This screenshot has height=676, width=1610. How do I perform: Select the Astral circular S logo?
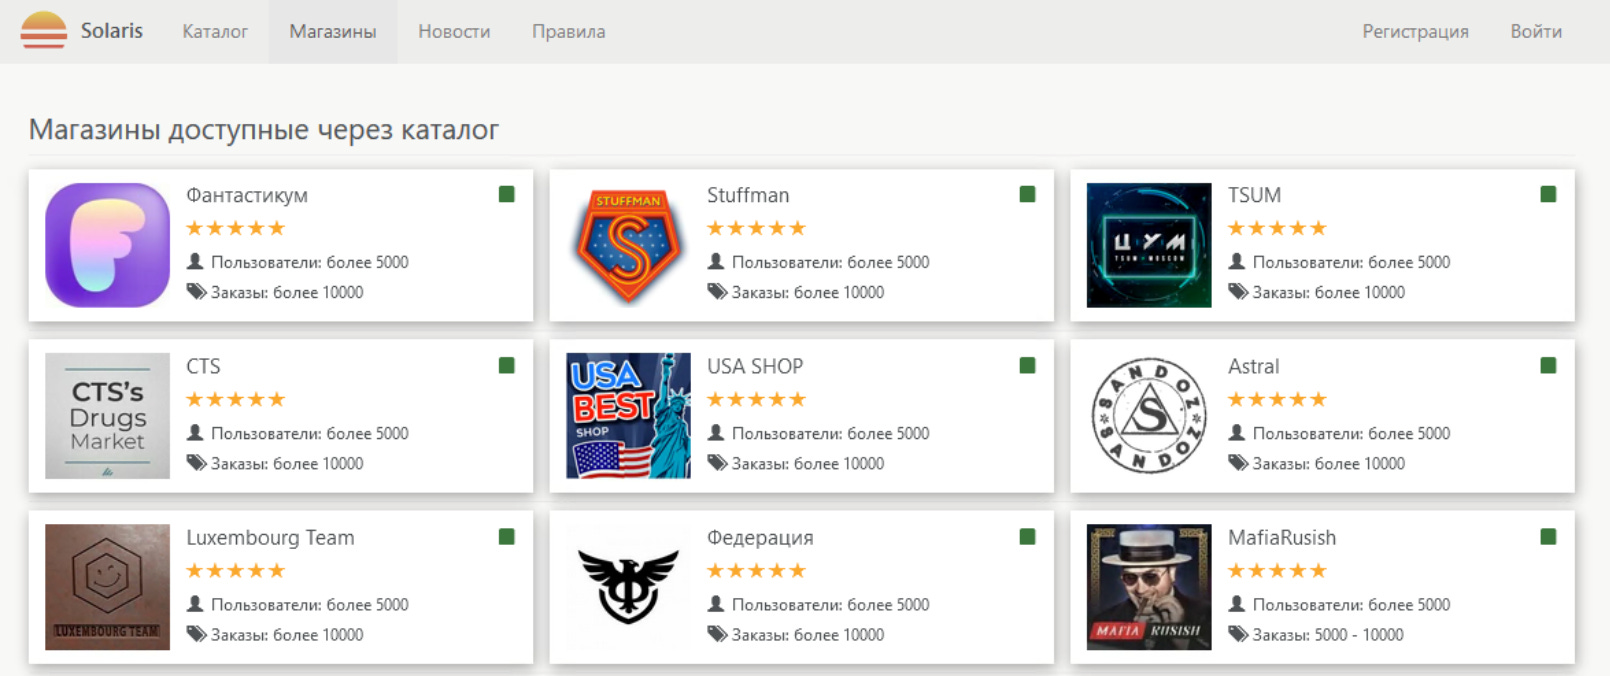[x=1149, y=416]
